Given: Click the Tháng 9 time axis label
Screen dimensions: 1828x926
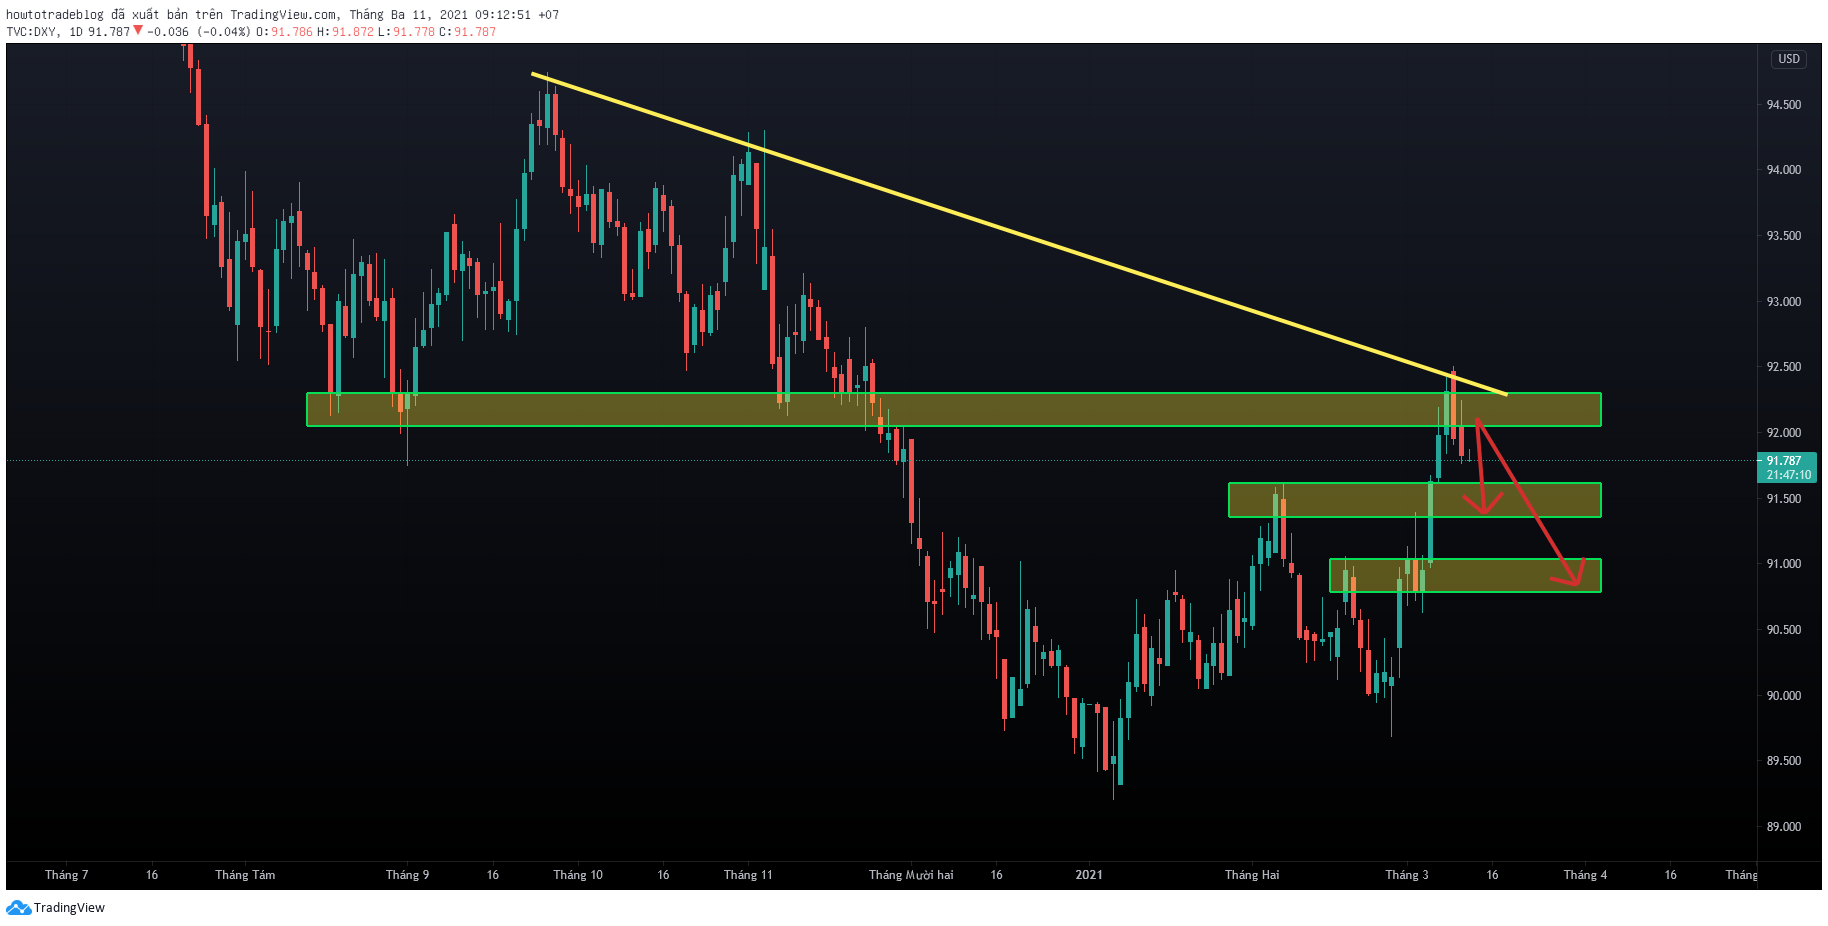Looking at the screenshot, I should point(407,875).
